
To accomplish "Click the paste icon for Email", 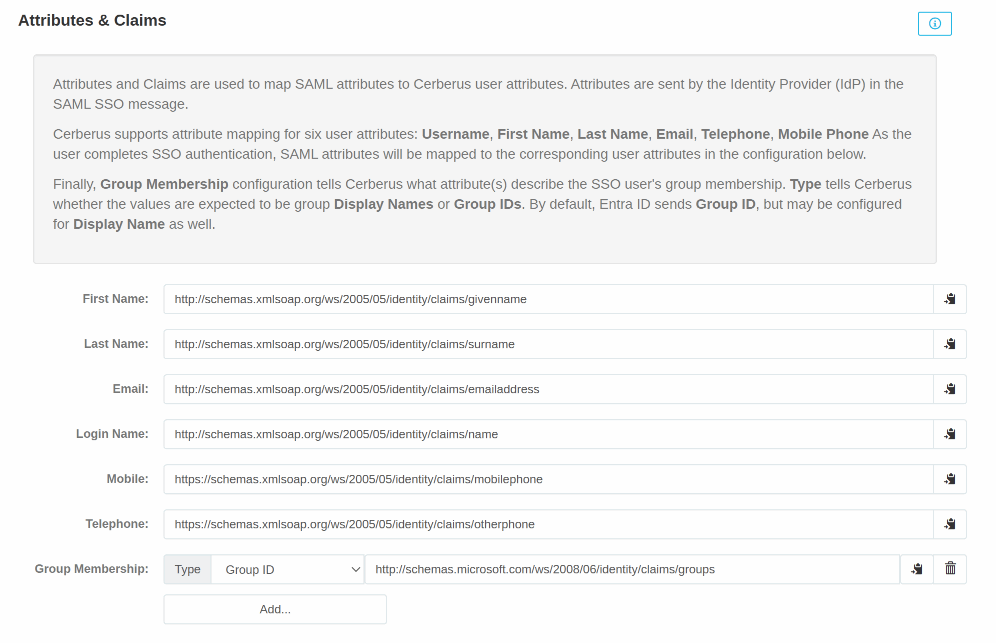I will coord(950,389).
